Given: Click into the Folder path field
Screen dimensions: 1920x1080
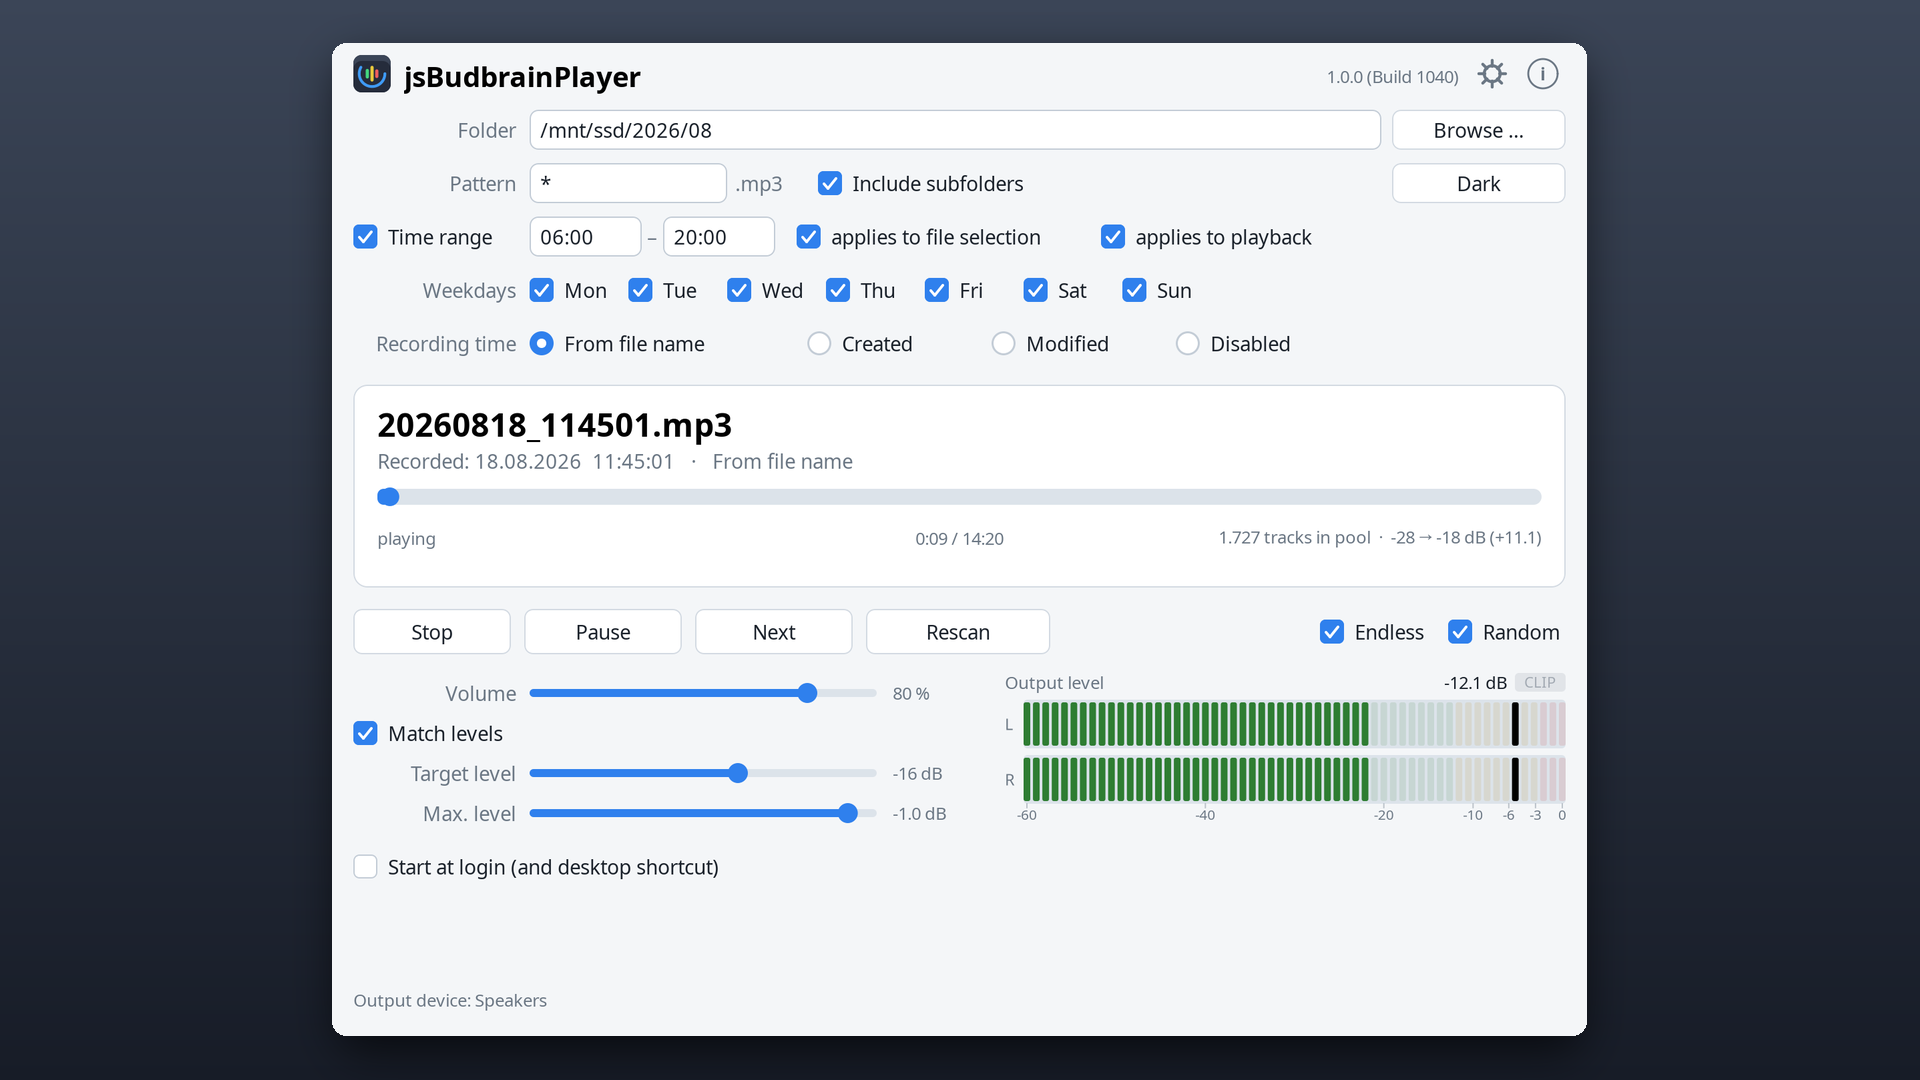Looking at the screenshot, I should [x=955, y=130].
